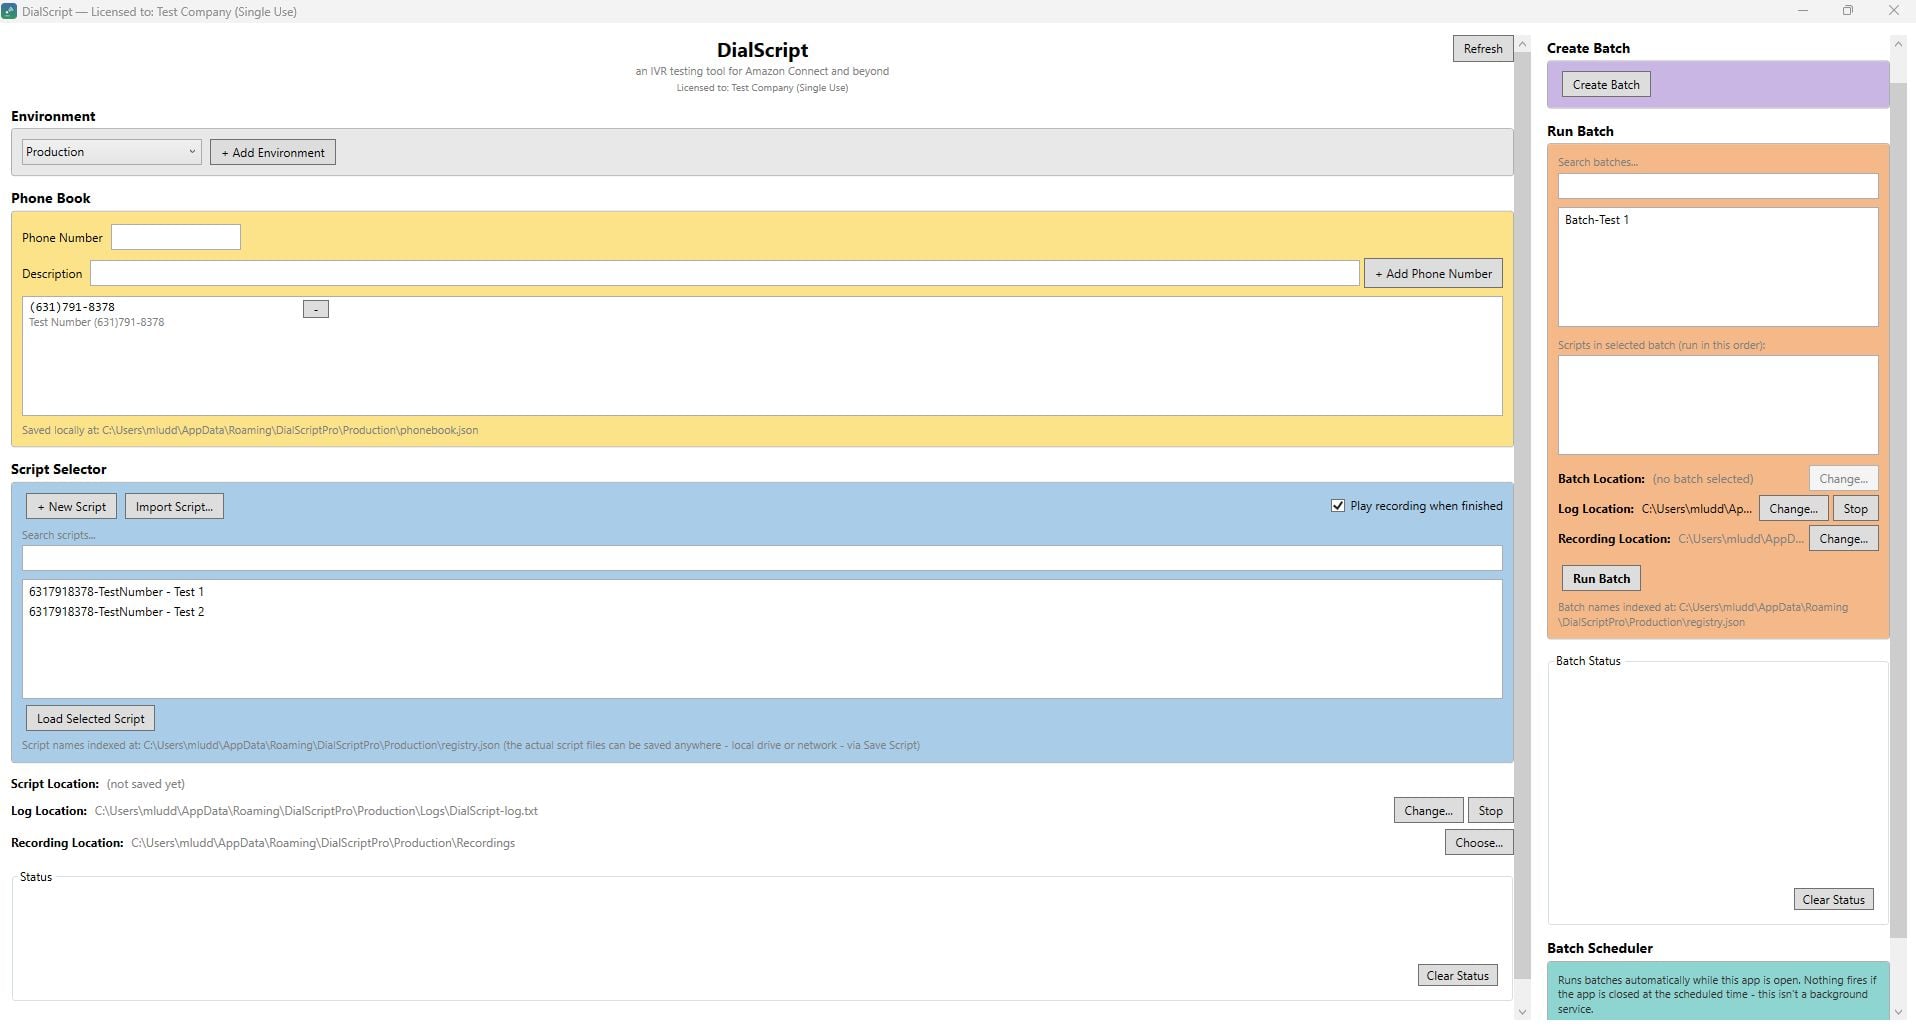Click the + Add Environment button
1916x1030 pixels.
pos(273,152)
